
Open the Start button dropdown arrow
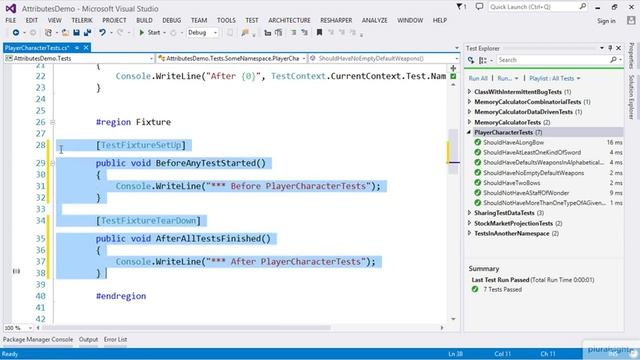(164, 33)
